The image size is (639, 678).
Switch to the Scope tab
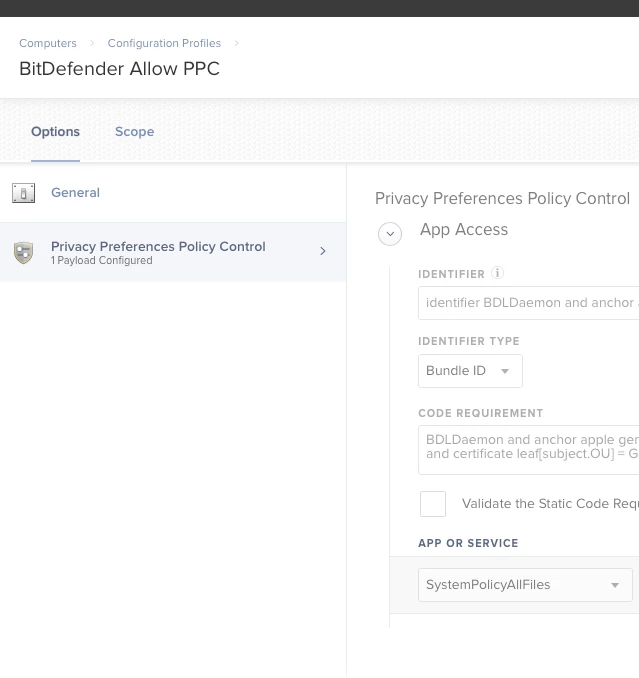[134, 131]
